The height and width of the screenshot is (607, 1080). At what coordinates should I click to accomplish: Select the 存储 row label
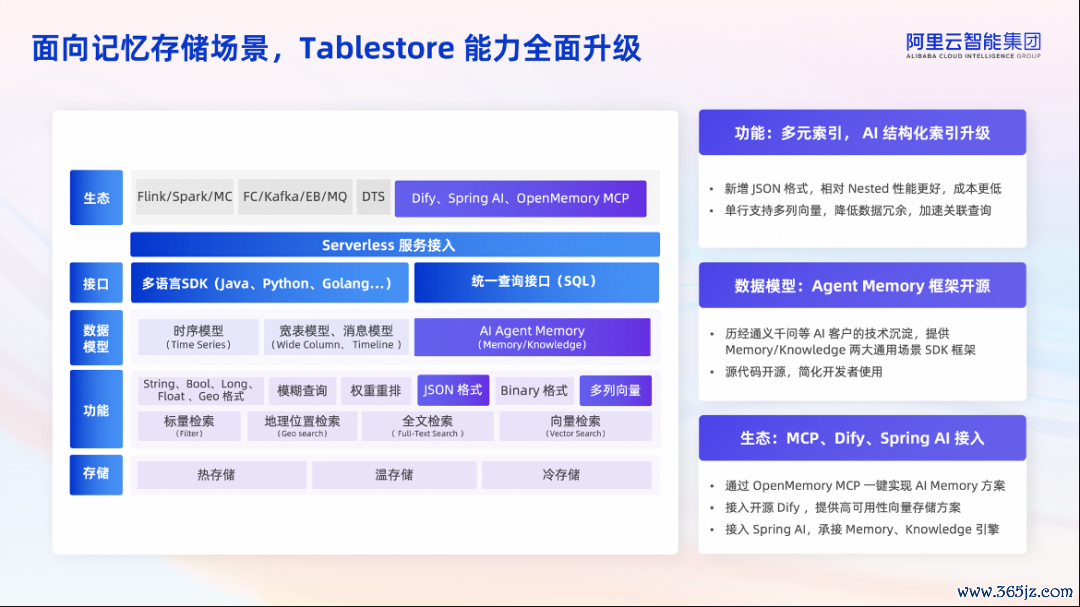[x=96, y=474]
